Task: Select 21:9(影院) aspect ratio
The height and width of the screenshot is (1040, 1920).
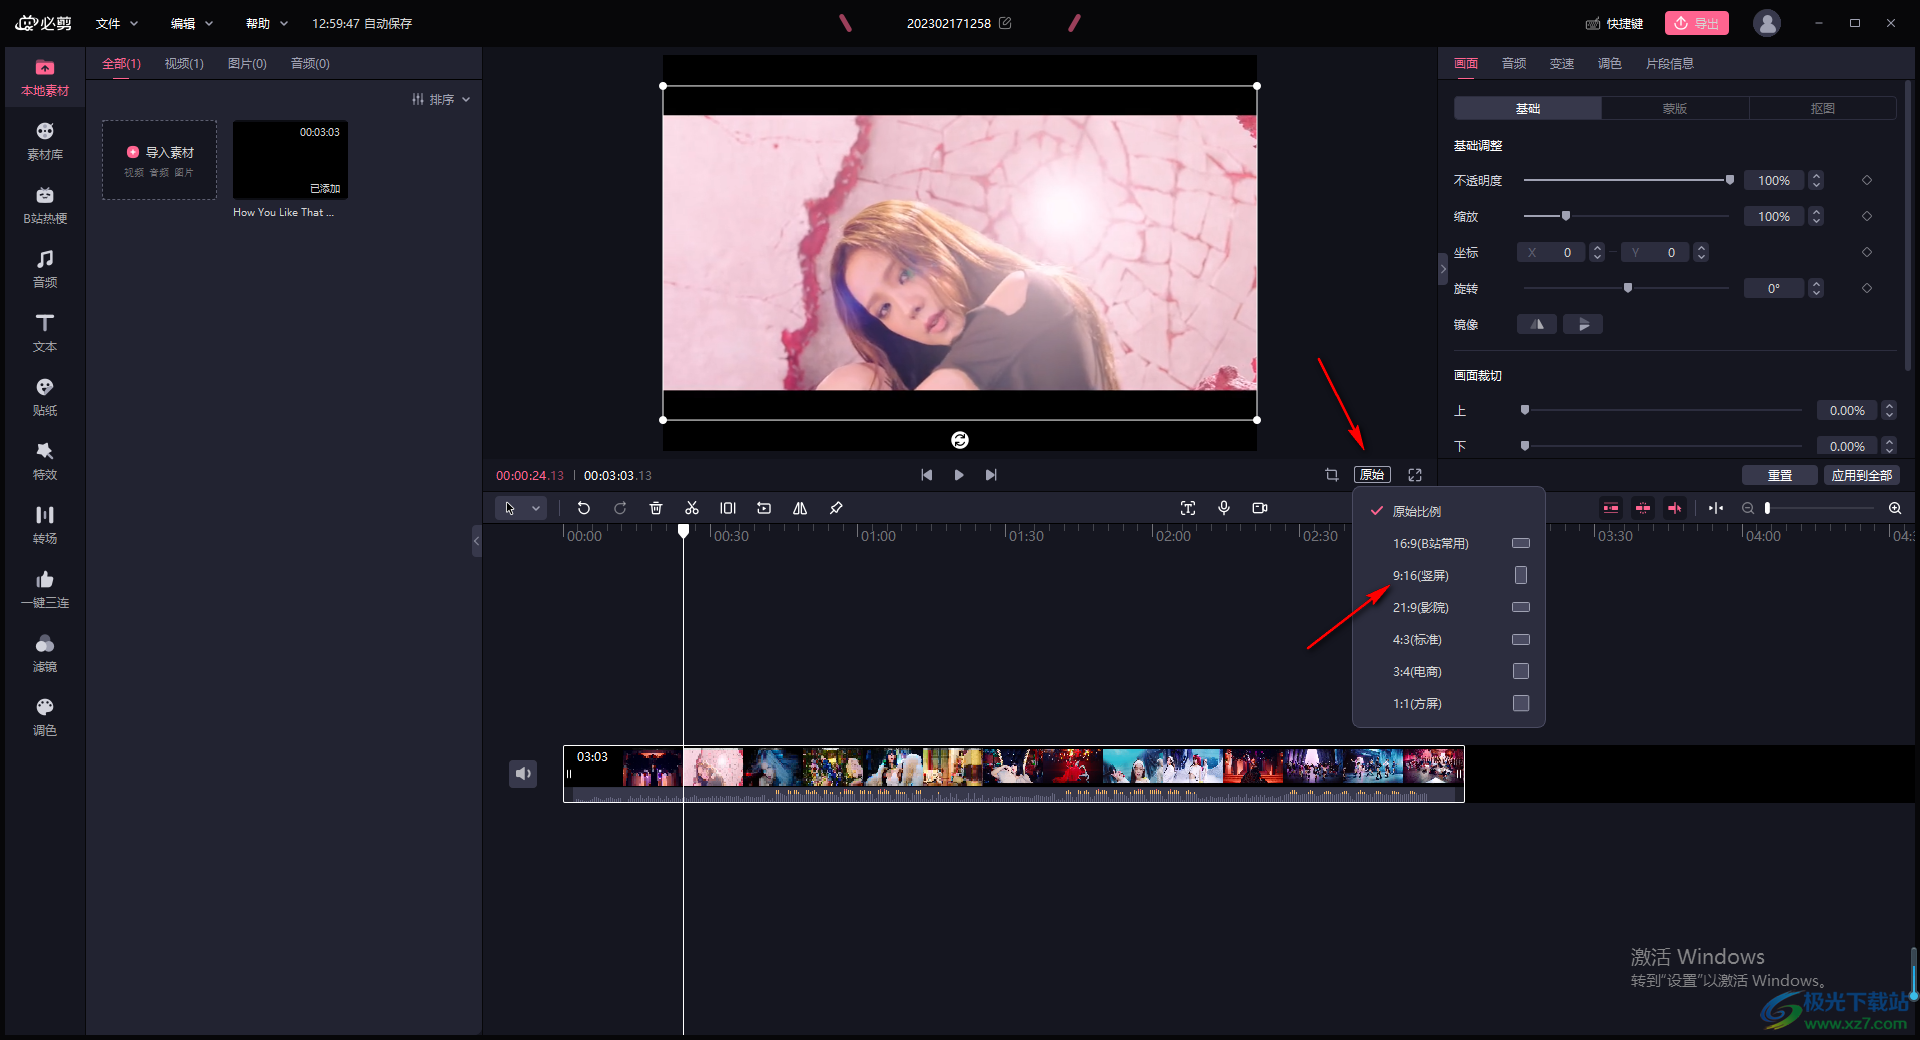Action: point(1449,607)
